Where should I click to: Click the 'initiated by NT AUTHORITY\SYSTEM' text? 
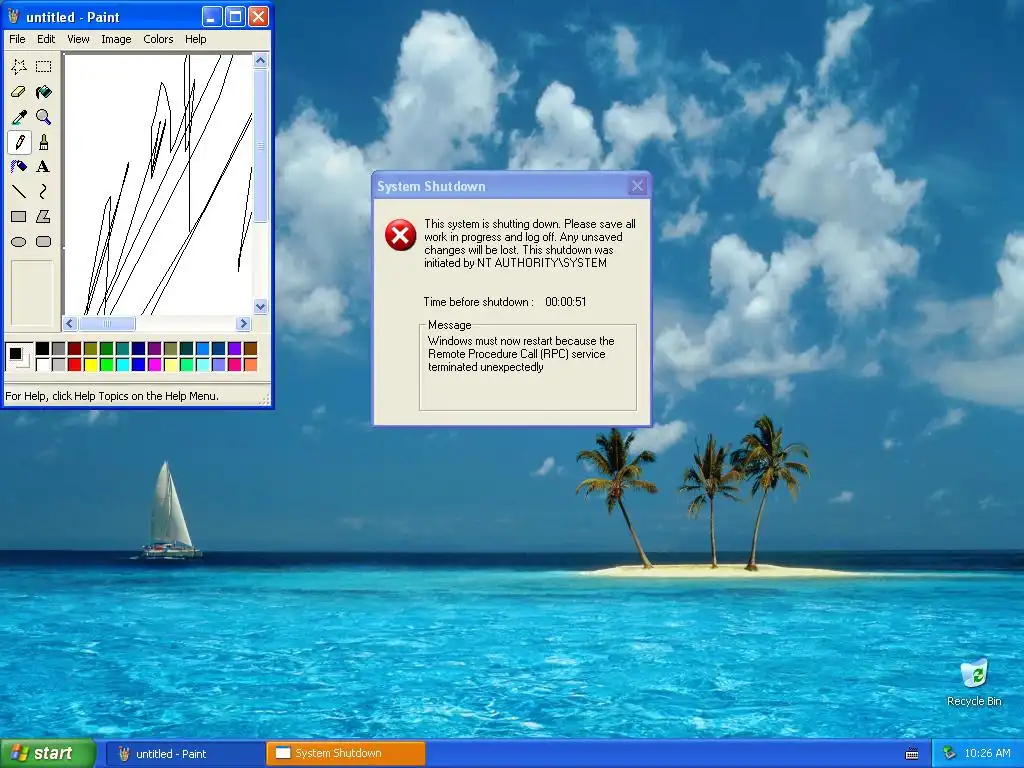(x=515, y=263)
